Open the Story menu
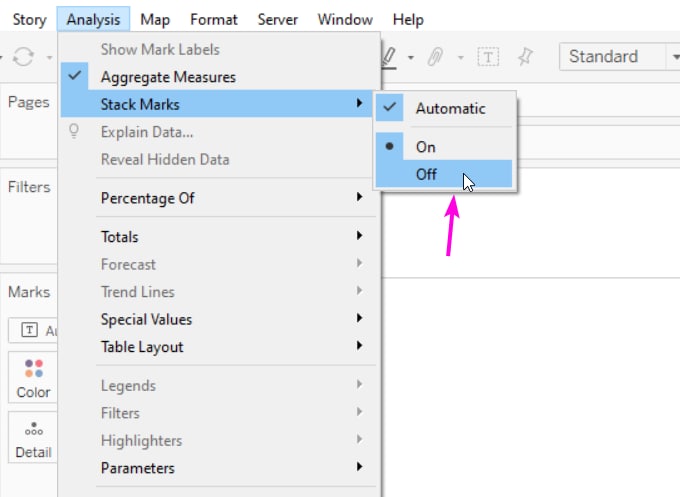The width and height of the screenshot is (680, 497). 29,20
